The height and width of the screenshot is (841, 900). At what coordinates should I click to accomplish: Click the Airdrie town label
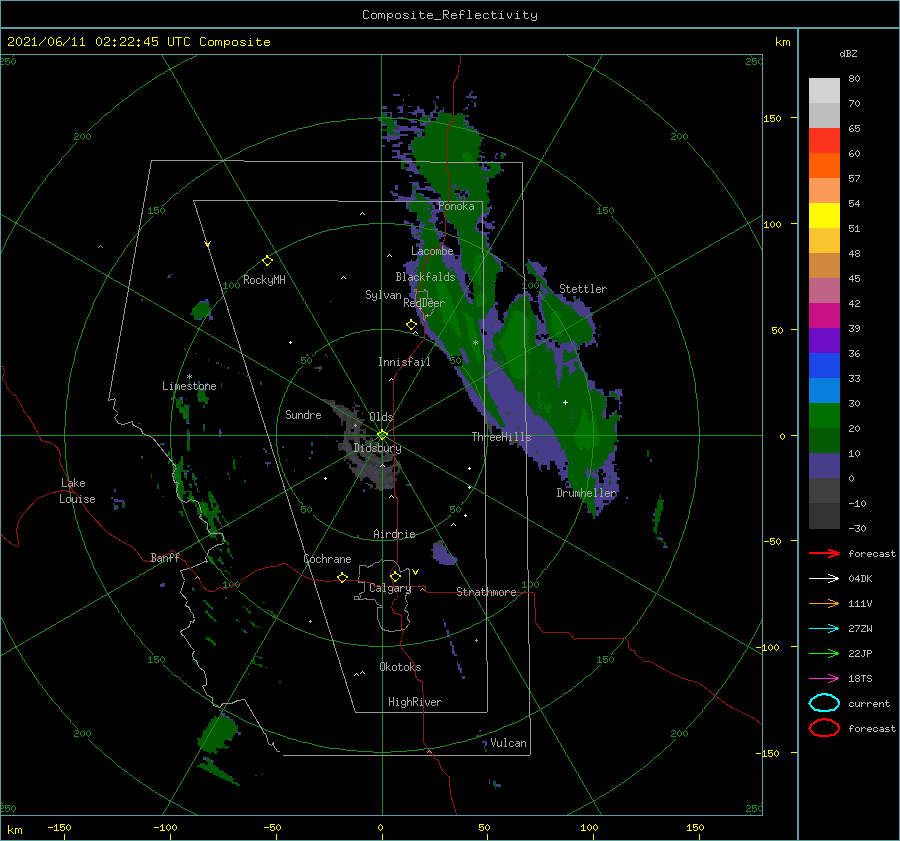[394, 534]
